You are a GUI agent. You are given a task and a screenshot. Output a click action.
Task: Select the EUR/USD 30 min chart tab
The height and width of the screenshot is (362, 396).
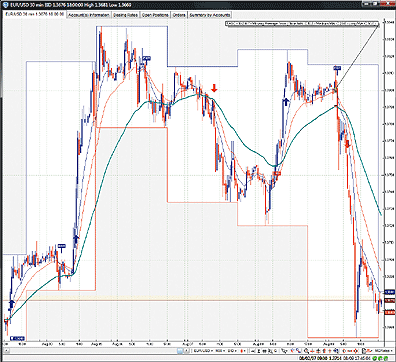click(34, 15)
